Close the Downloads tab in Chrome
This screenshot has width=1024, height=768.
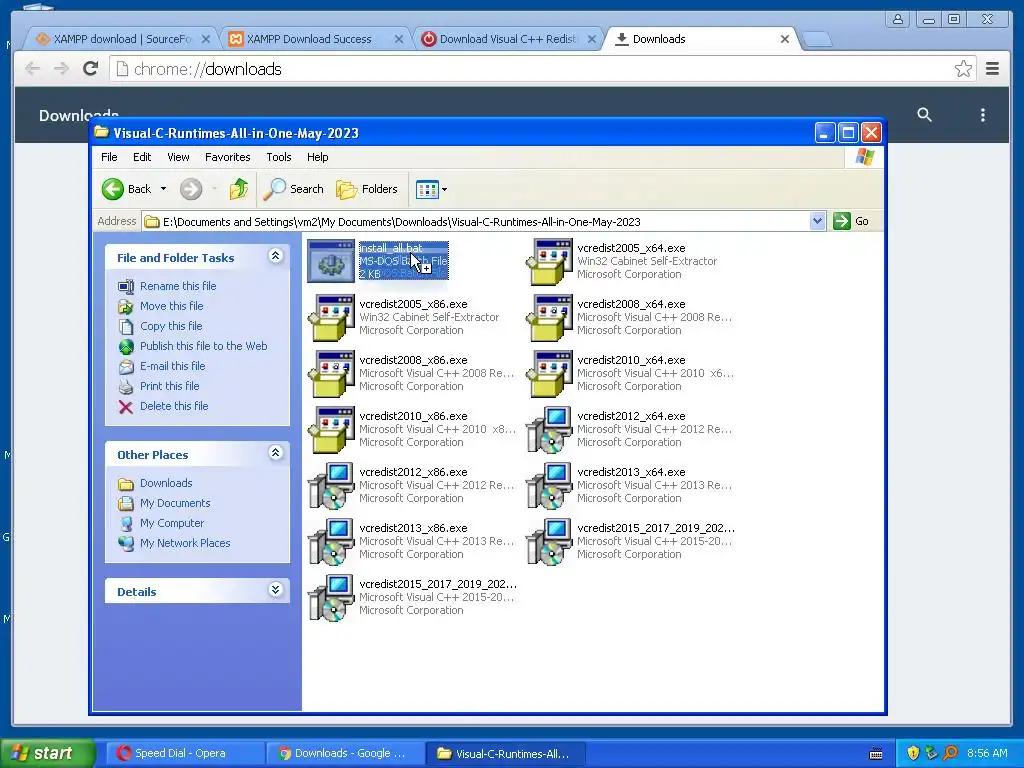[x=785, y=39]
